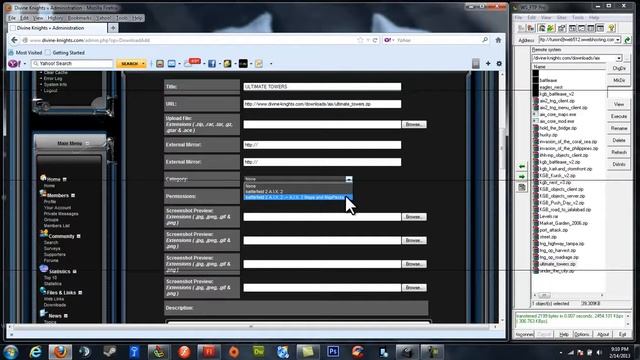Open the WS_FTP Tools menu

578,18
